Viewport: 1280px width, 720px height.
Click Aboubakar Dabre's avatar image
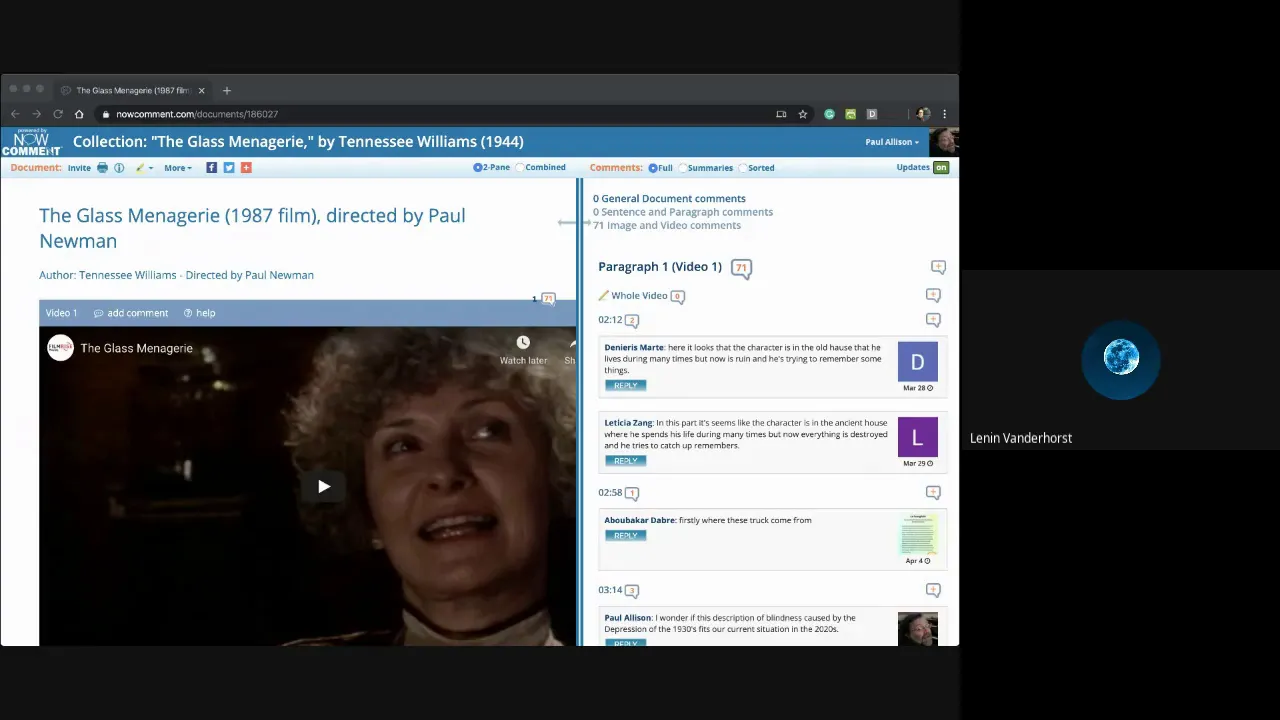(917, 534)
